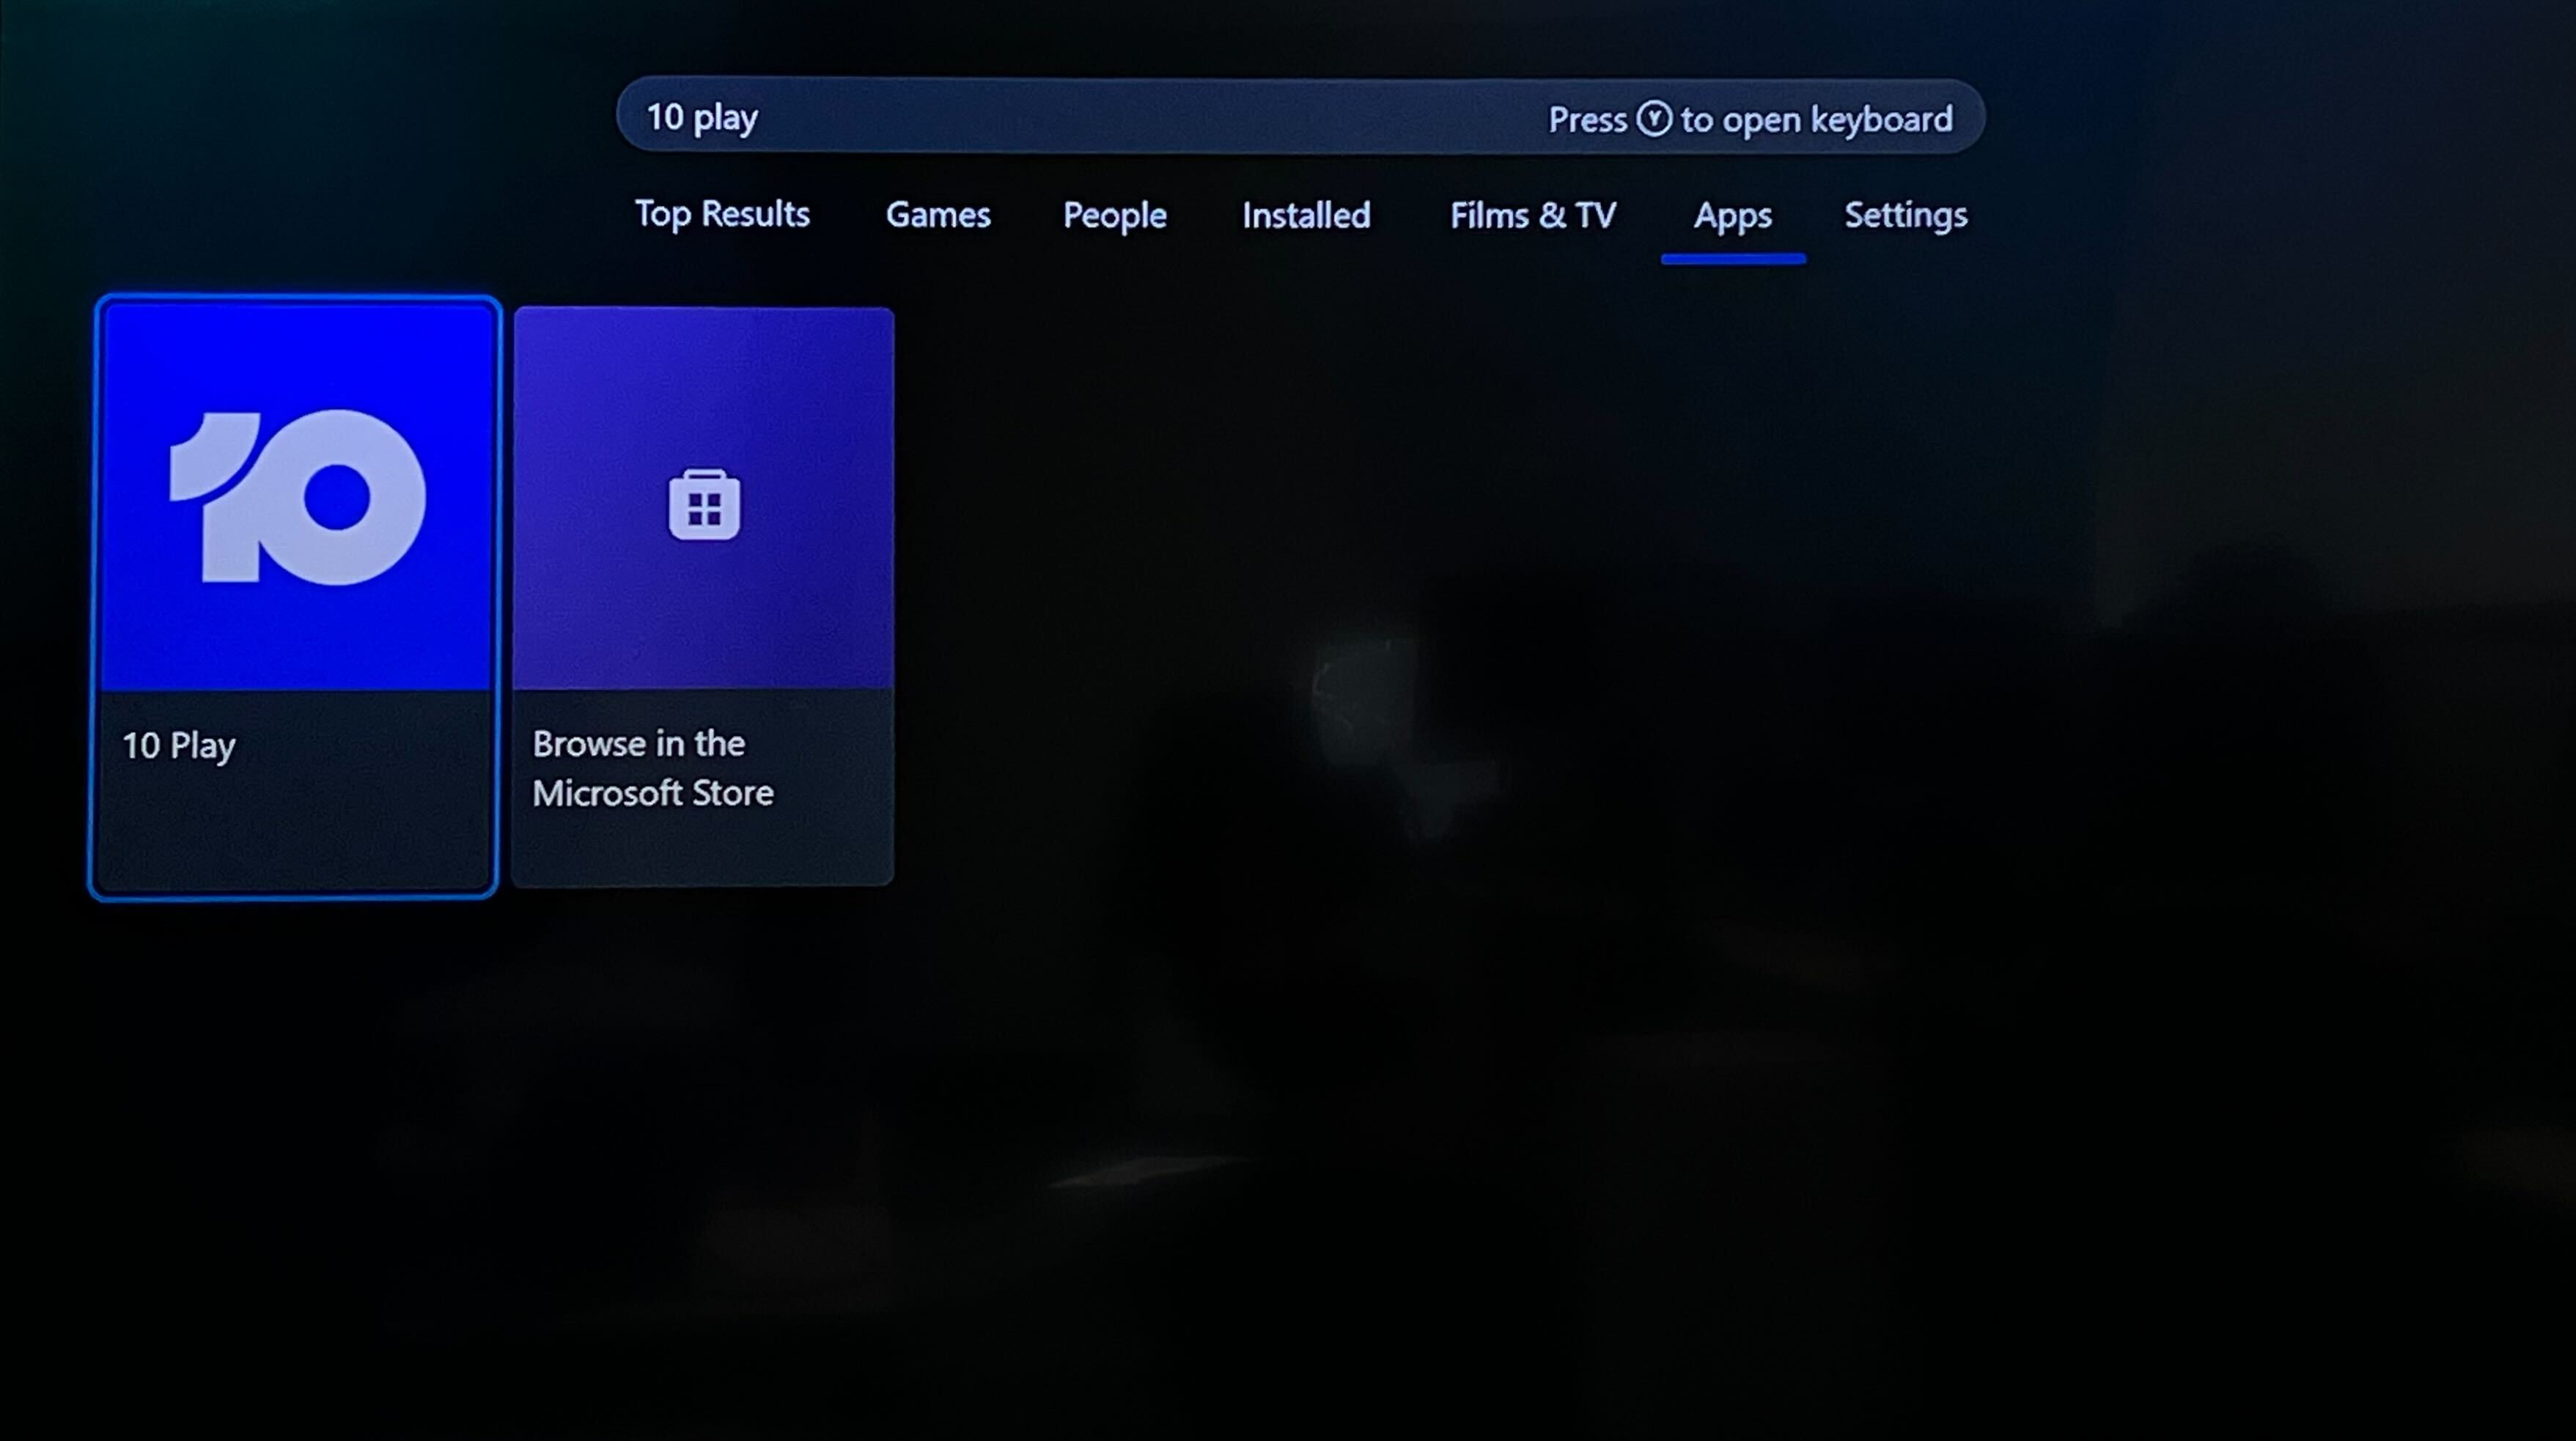Show the Installed results tab
Viewport: 2576px width, 1441px height.
coord(1305,215)
